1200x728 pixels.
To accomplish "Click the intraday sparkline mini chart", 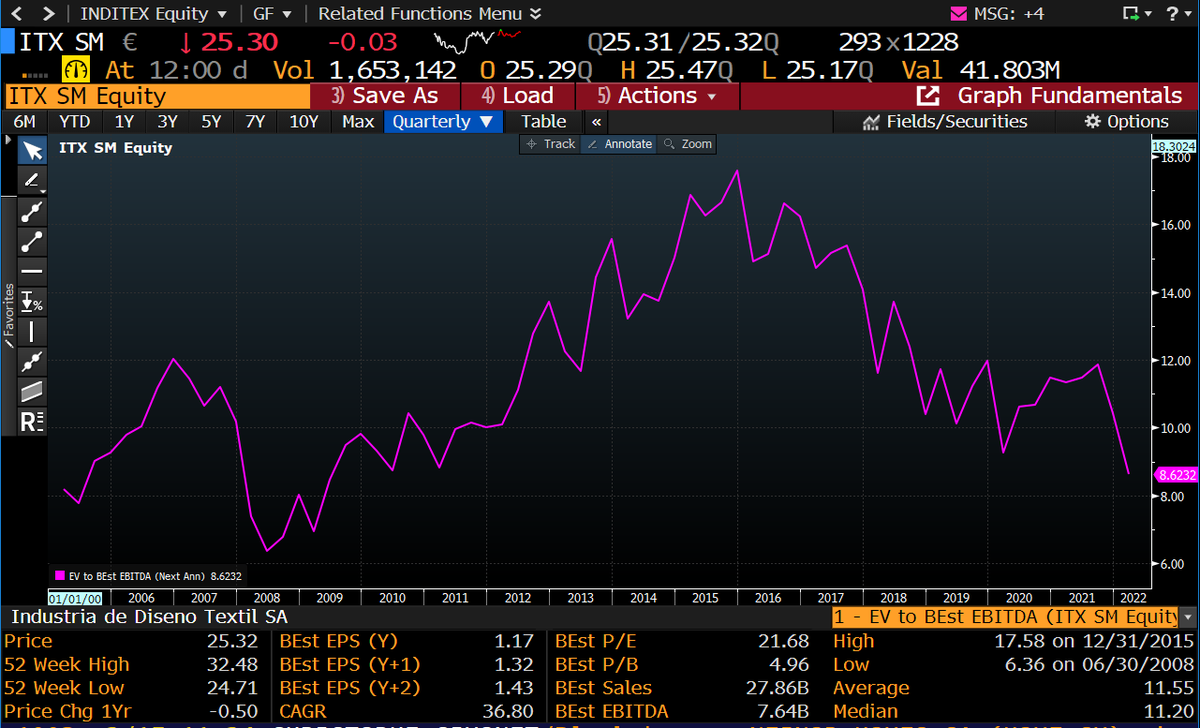I will pos(478,43).
